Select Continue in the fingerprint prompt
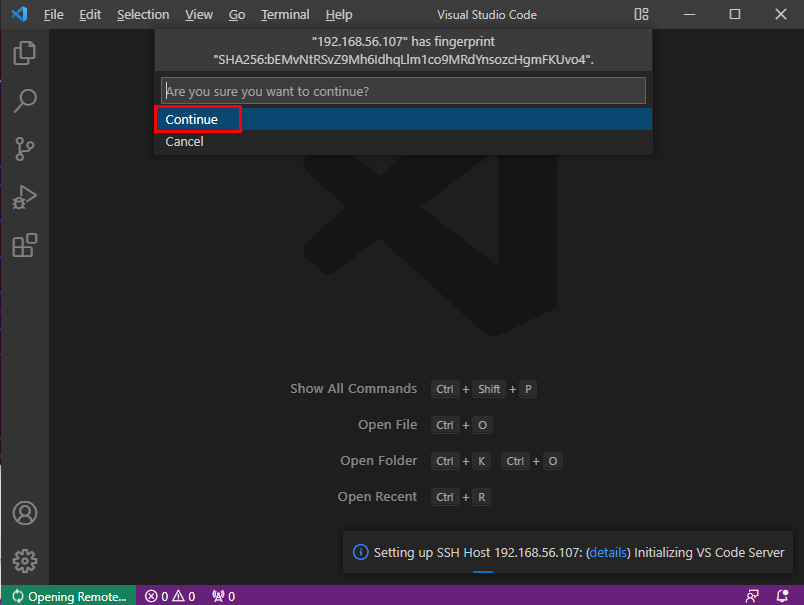Viewport: 804px width, 605px height. (403, 119)
